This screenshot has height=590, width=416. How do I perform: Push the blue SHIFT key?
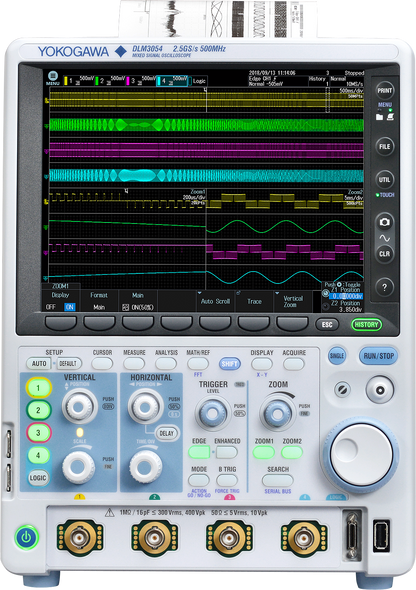229,363
